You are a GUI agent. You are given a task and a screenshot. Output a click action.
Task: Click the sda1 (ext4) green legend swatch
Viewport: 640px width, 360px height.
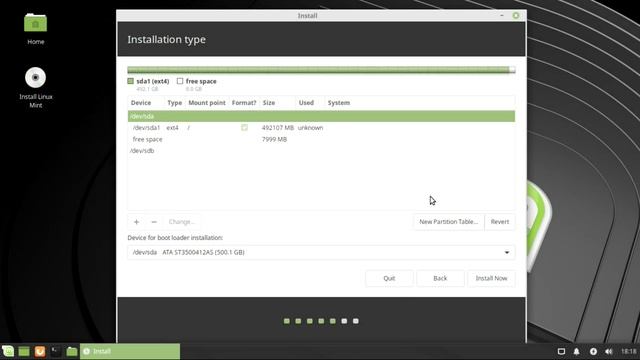pyautogui.click(x=131, y=81)
